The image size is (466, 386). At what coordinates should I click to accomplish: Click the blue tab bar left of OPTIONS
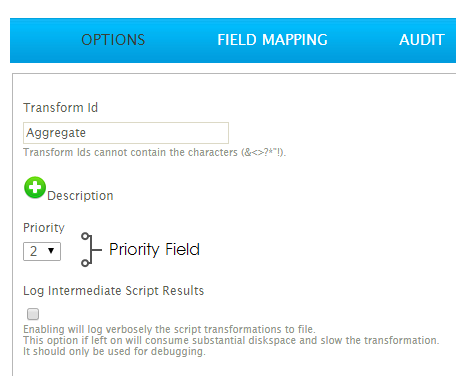(x=43, y=40)
